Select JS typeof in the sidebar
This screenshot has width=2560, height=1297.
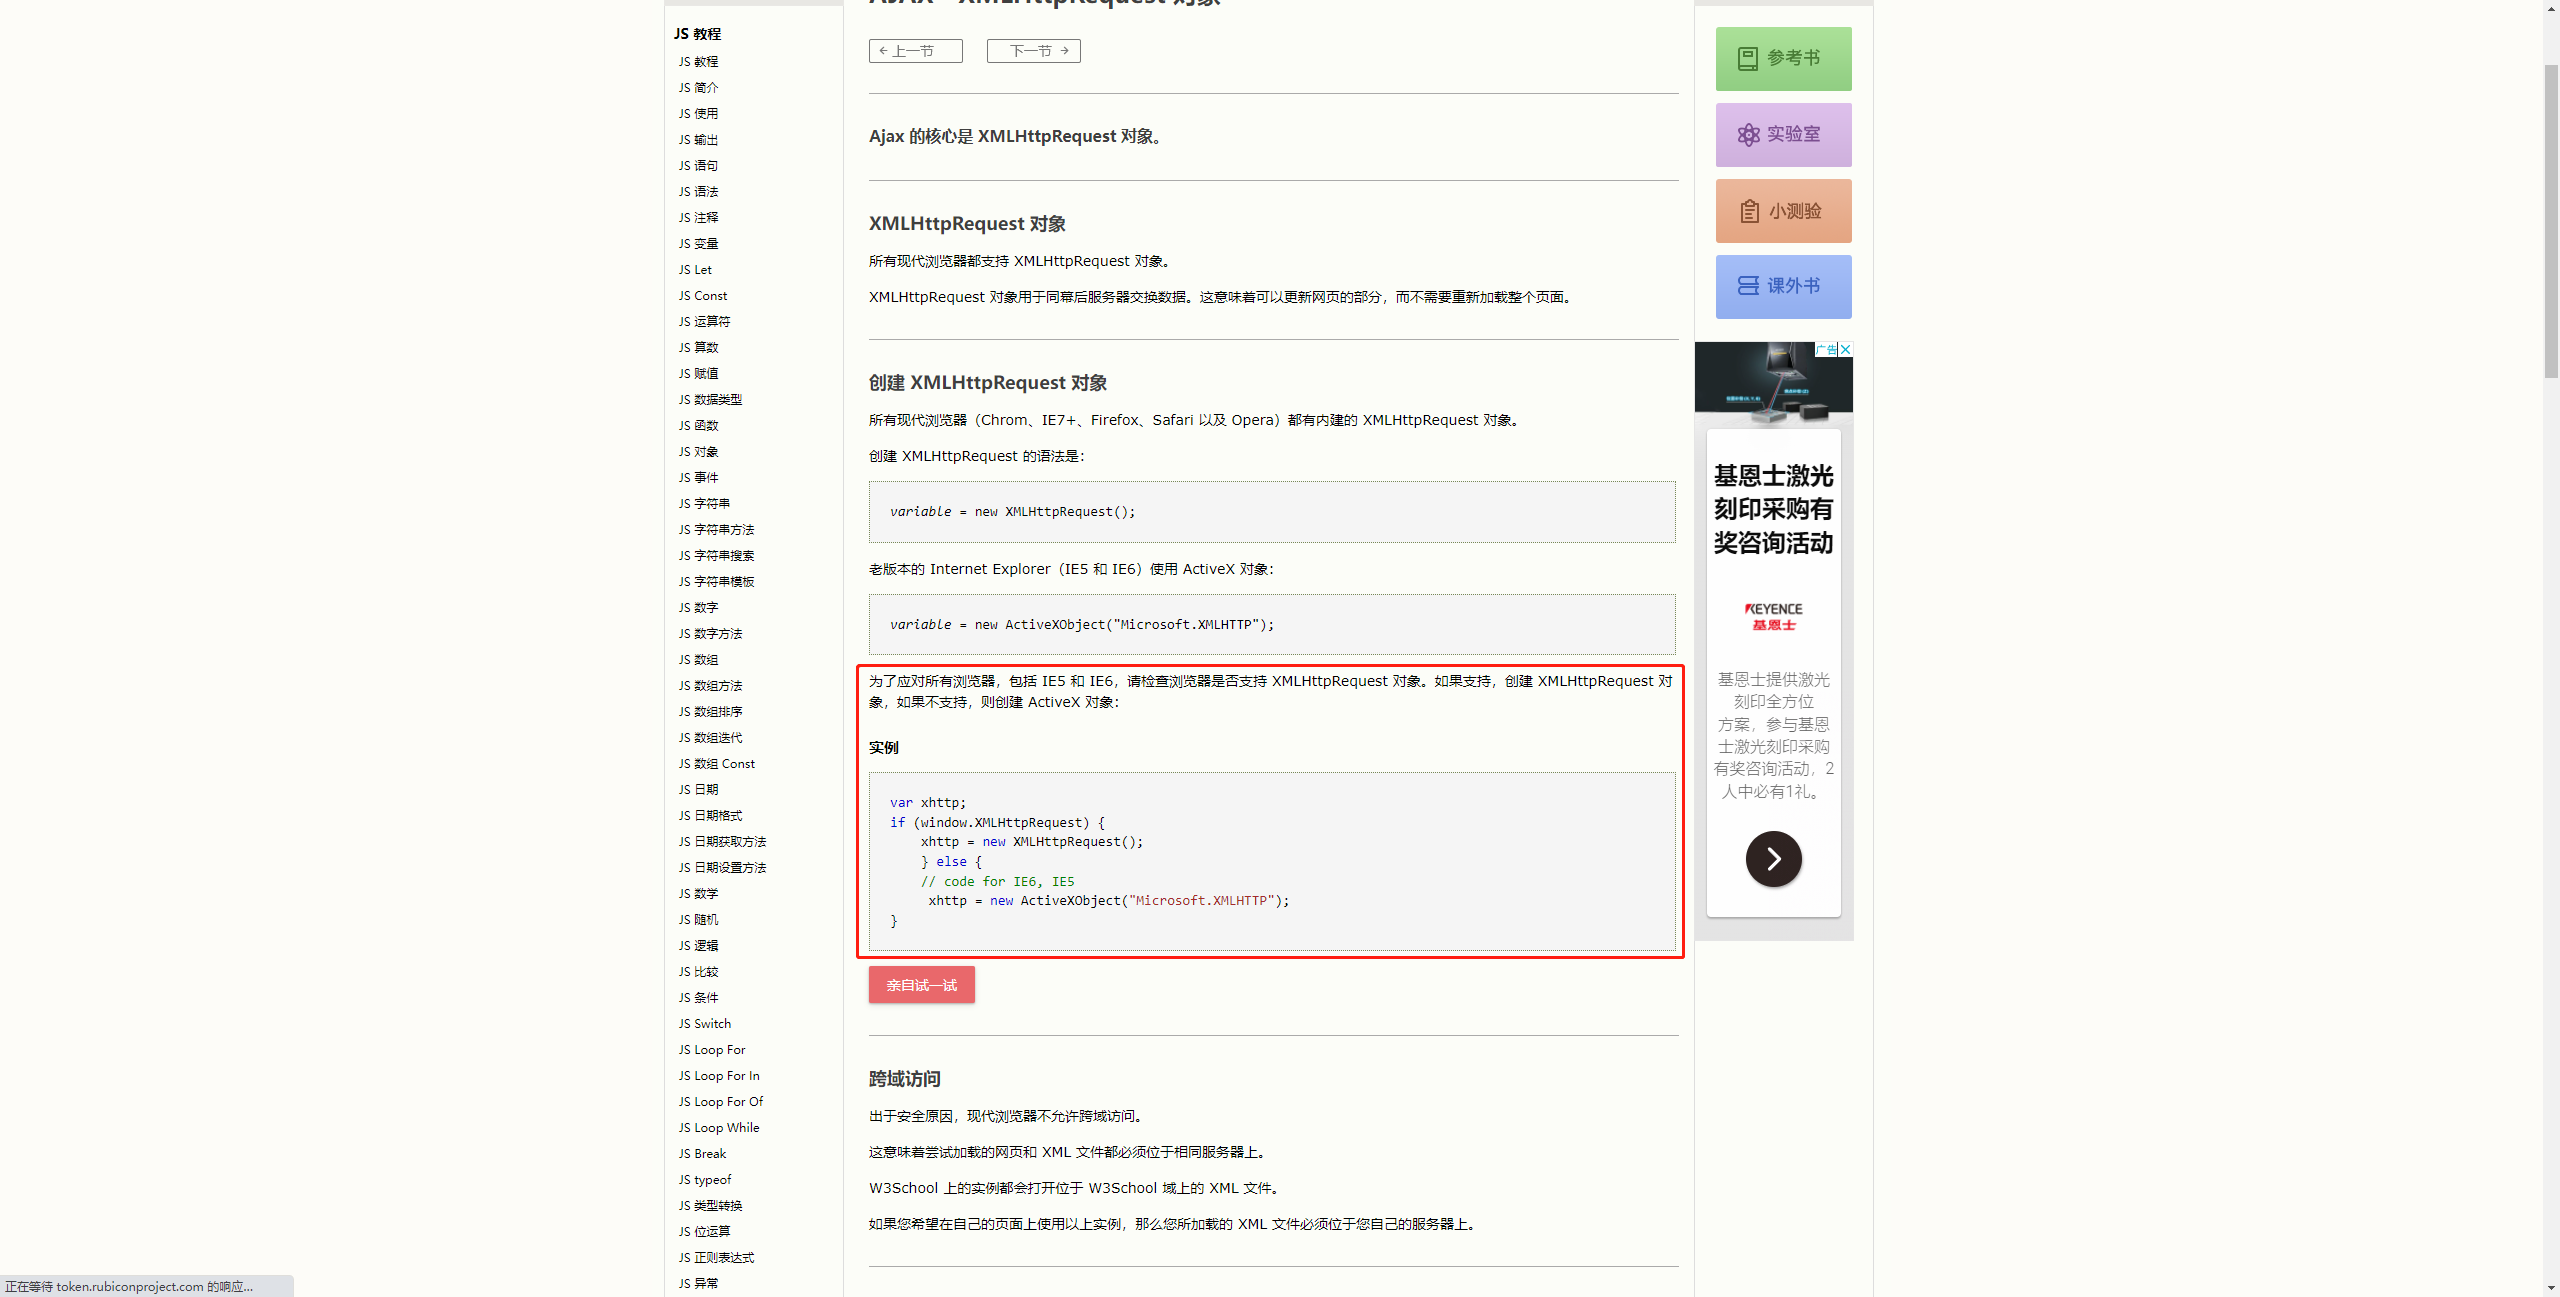704,1179
